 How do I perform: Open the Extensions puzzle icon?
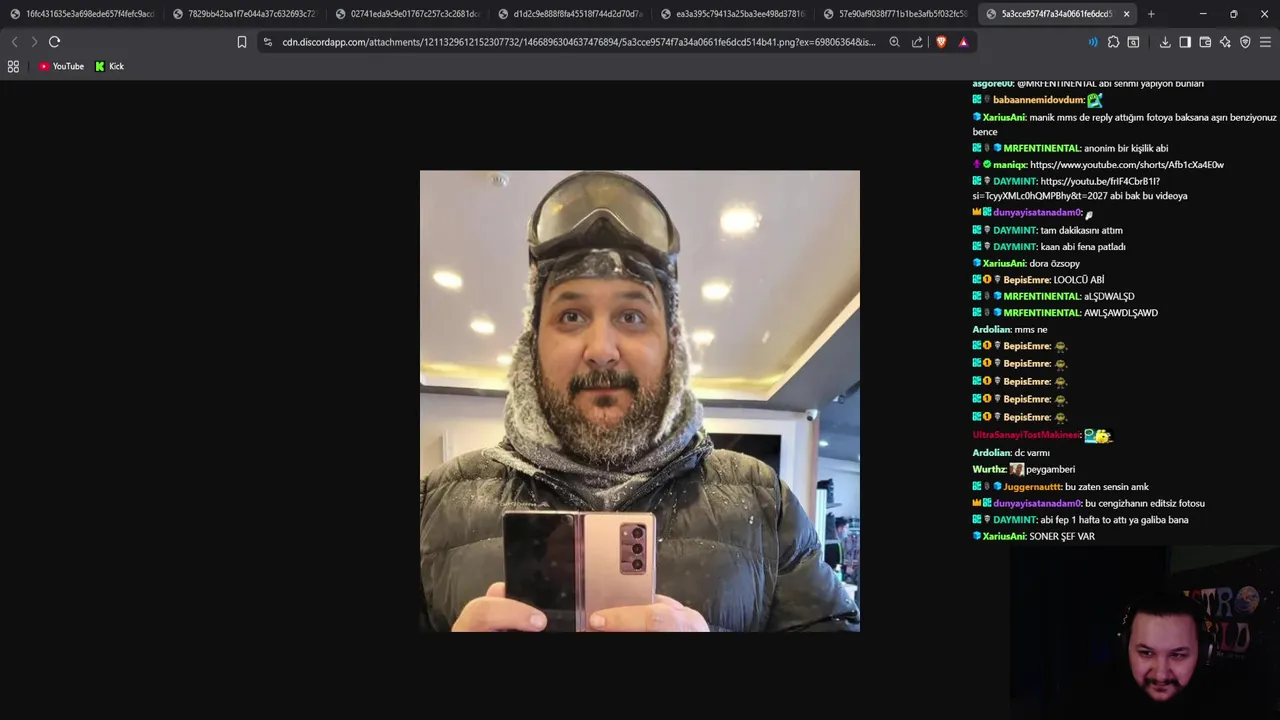1113,42
